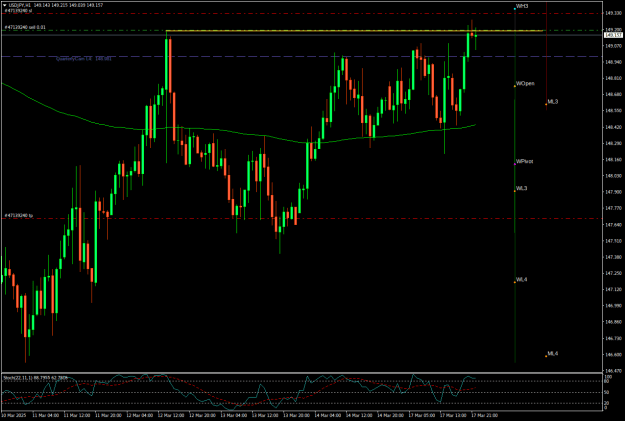Screen dimensions: 625x421
Task: Click the WOpen weekly open label
Action: coord(525,84)
